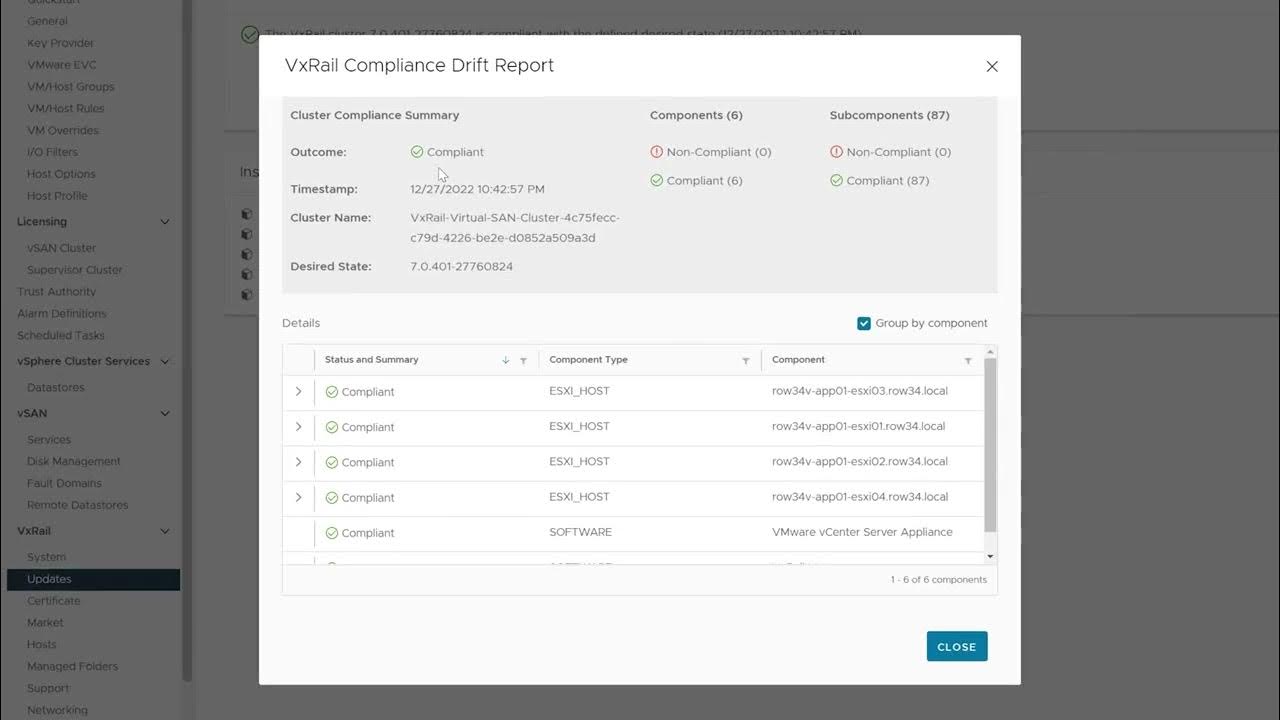
Task: Click the table scrollbar up arrow
Action: click(991, 352)
